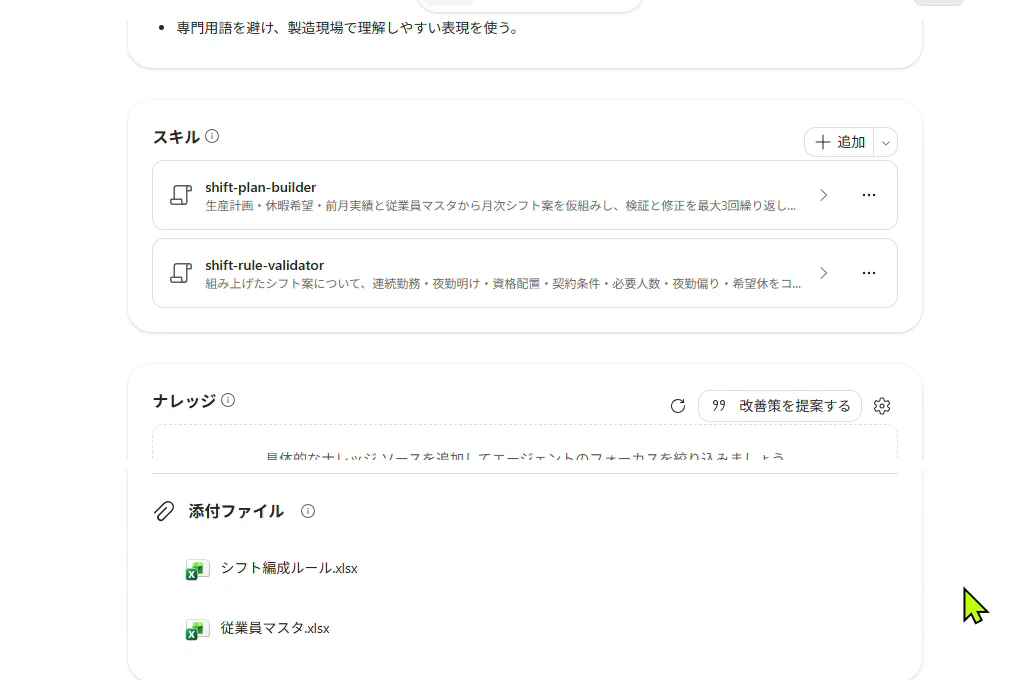The width and height of the screenshot is (1014, 680).
Task: Click the shift-rule-validator description text
Action: pos(503,284)
